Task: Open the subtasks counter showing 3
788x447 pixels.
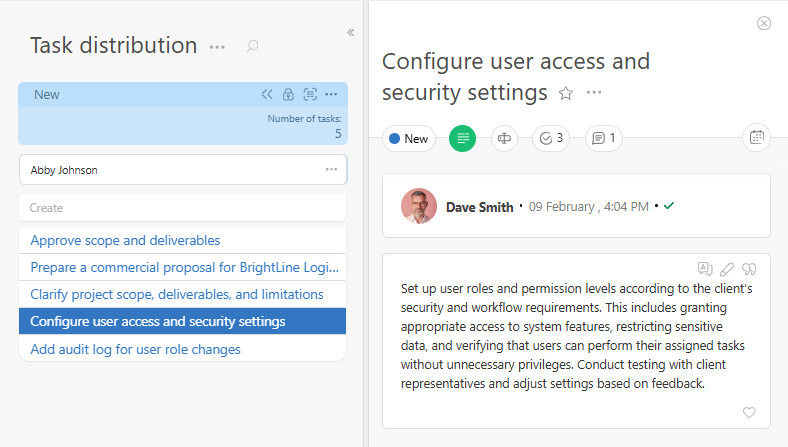Action: [551, 139]
